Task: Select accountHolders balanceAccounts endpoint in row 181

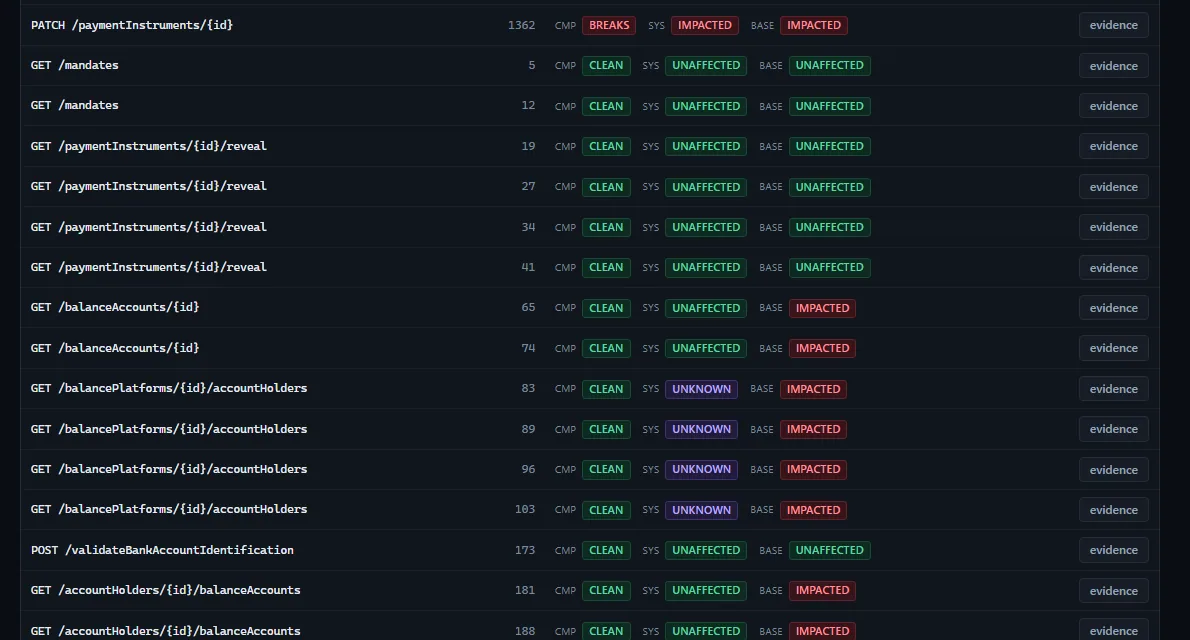Action: (165, 591)
